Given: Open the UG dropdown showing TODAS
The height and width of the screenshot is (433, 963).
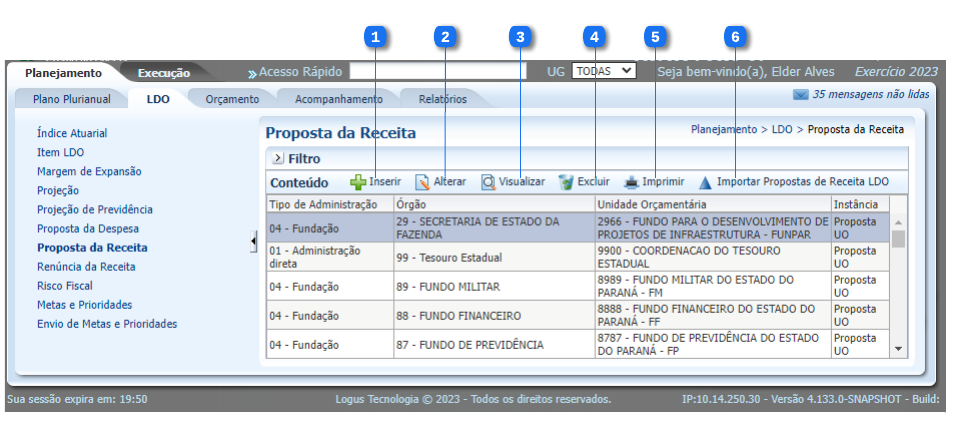Looking at the screenshot, I should pyautogui.click(x=603, y=71).
